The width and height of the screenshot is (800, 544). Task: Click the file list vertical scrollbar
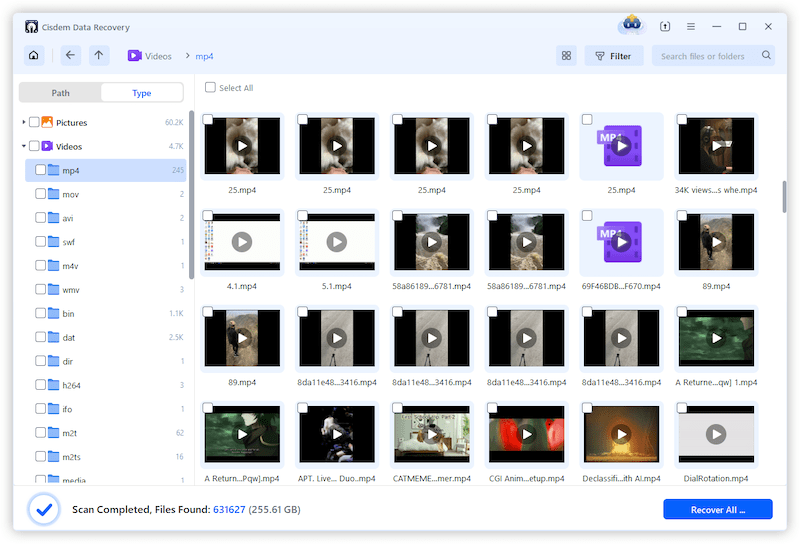(784, 195)
